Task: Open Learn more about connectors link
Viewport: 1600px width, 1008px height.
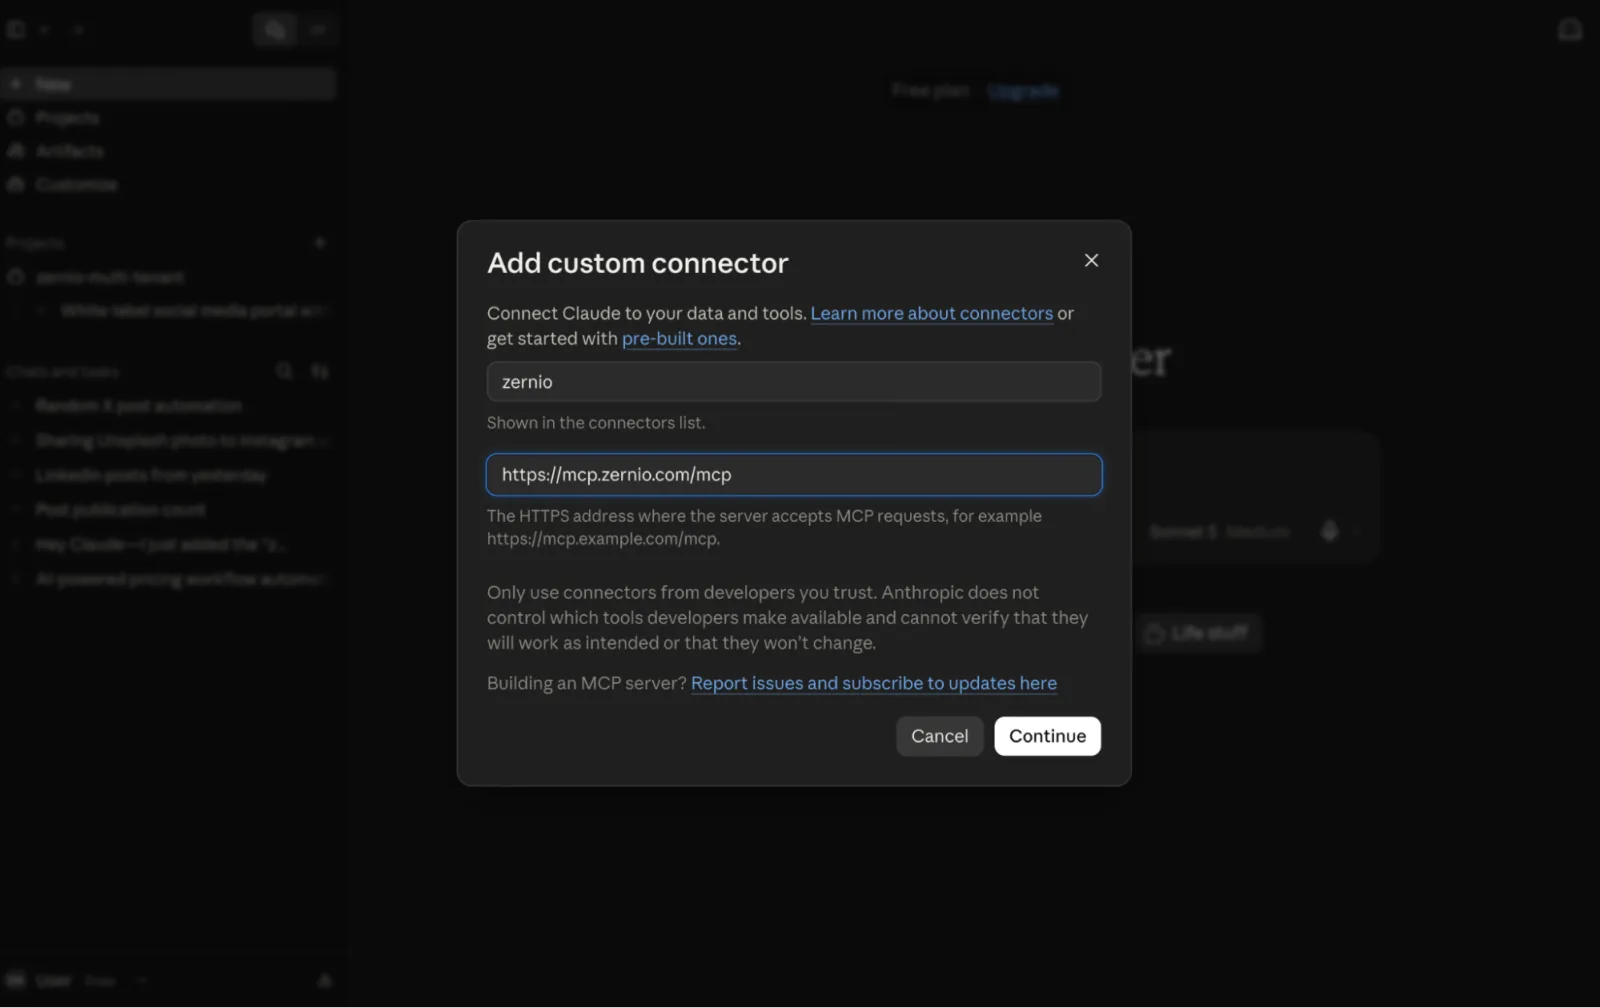Action: click(931, 313)
